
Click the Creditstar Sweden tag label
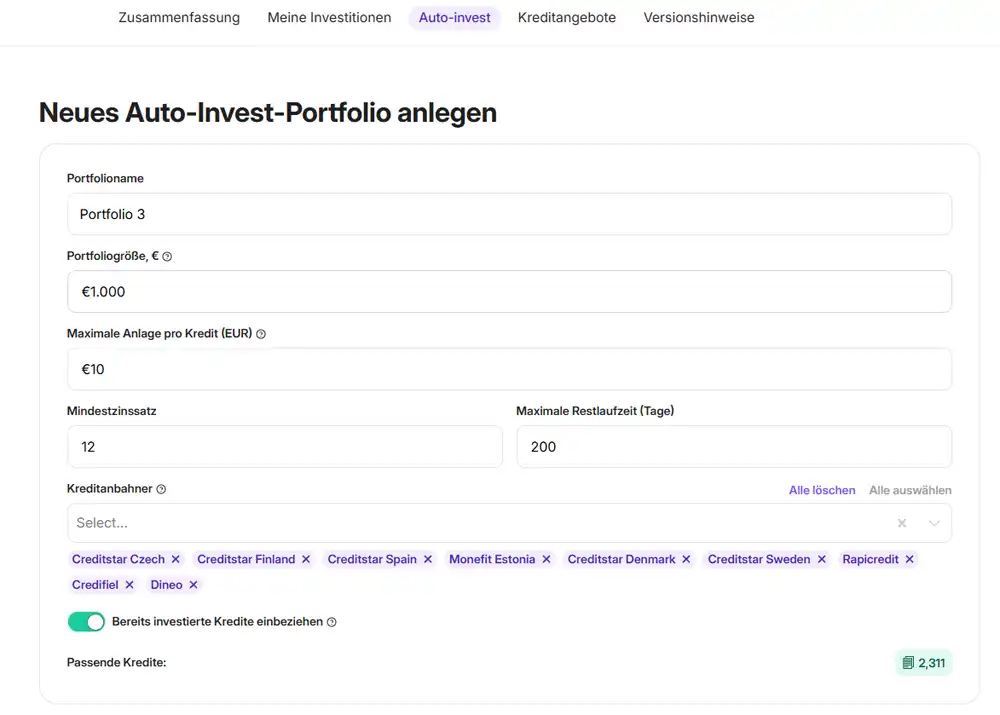[x=759, y=559]
